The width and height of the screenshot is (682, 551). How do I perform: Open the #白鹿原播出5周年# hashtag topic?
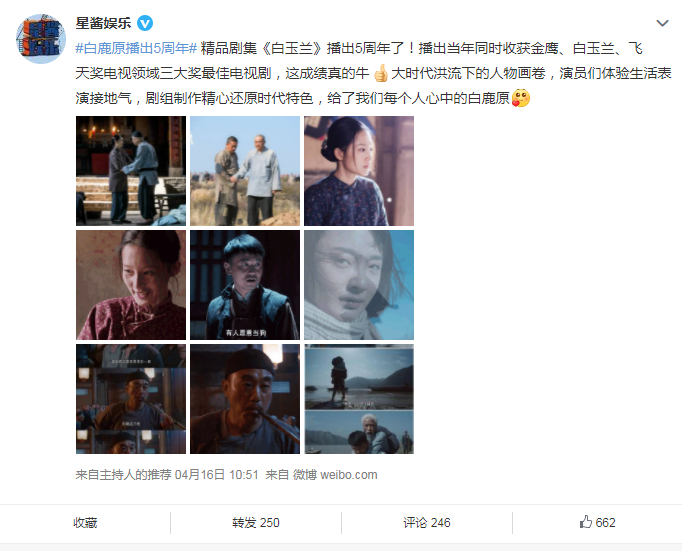(x=137, y=48)
